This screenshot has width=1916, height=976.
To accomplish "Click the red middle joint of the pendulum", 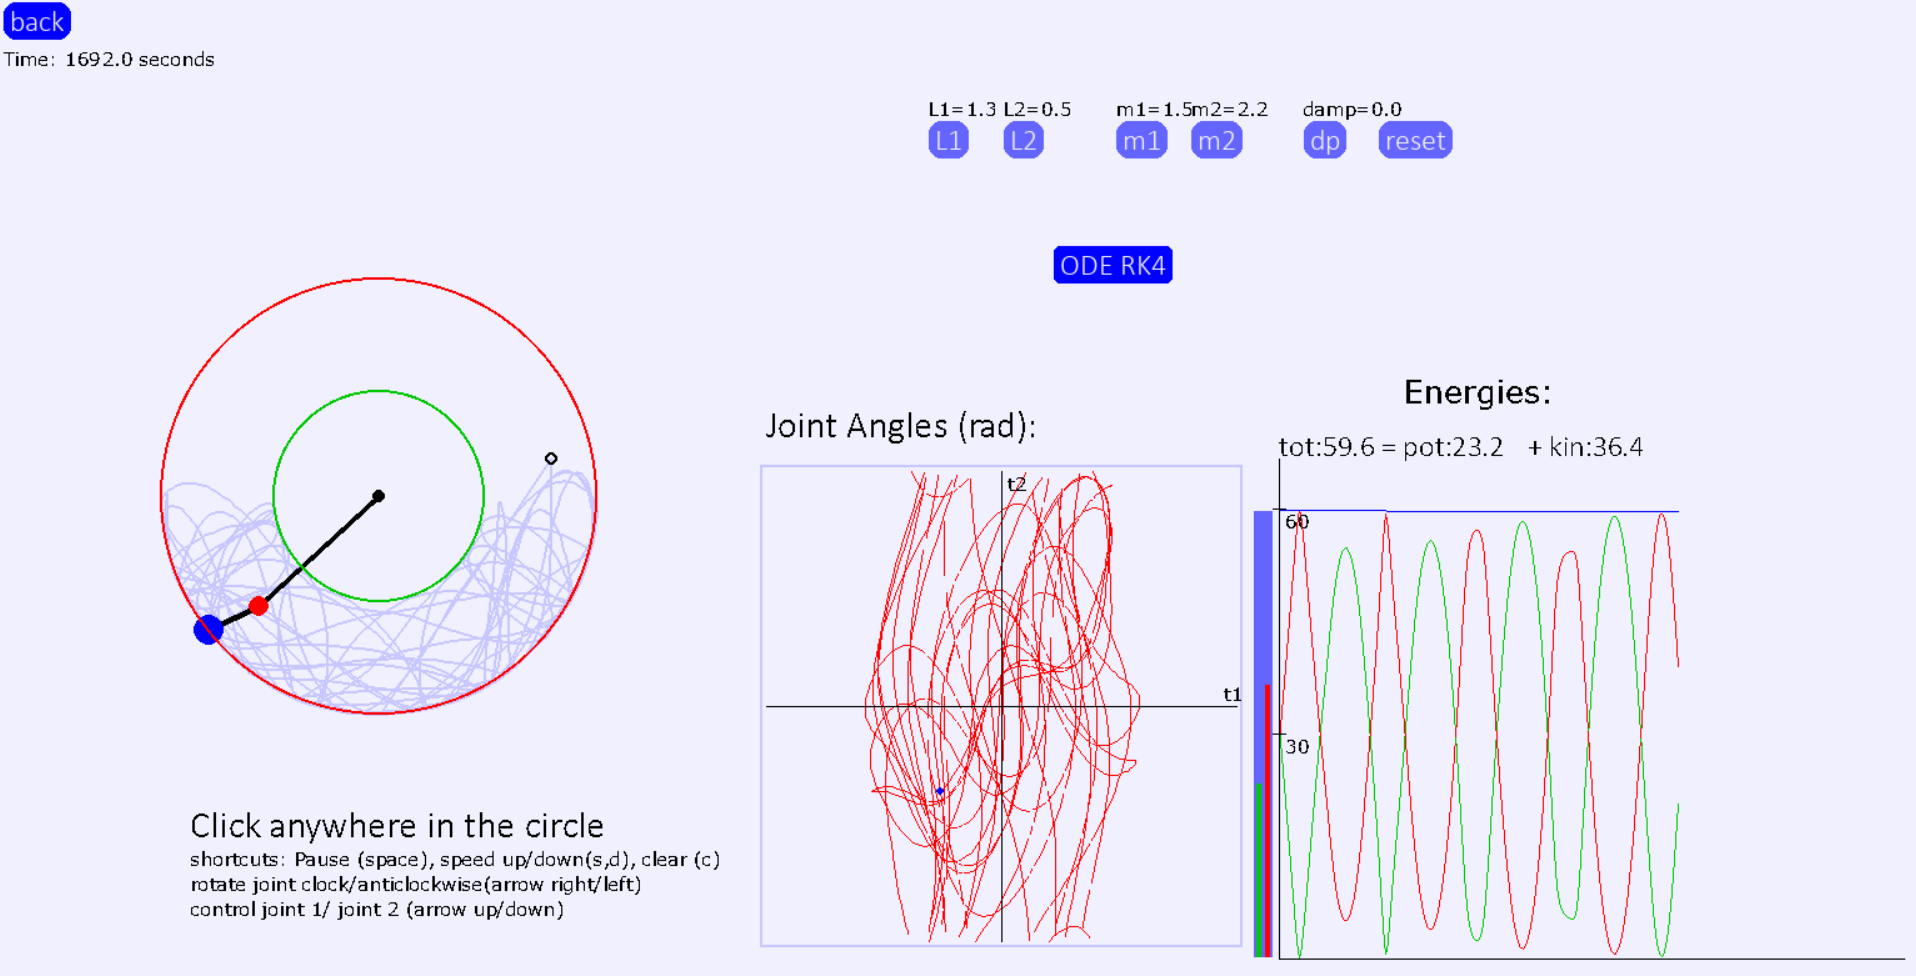I will click(259, 604).
